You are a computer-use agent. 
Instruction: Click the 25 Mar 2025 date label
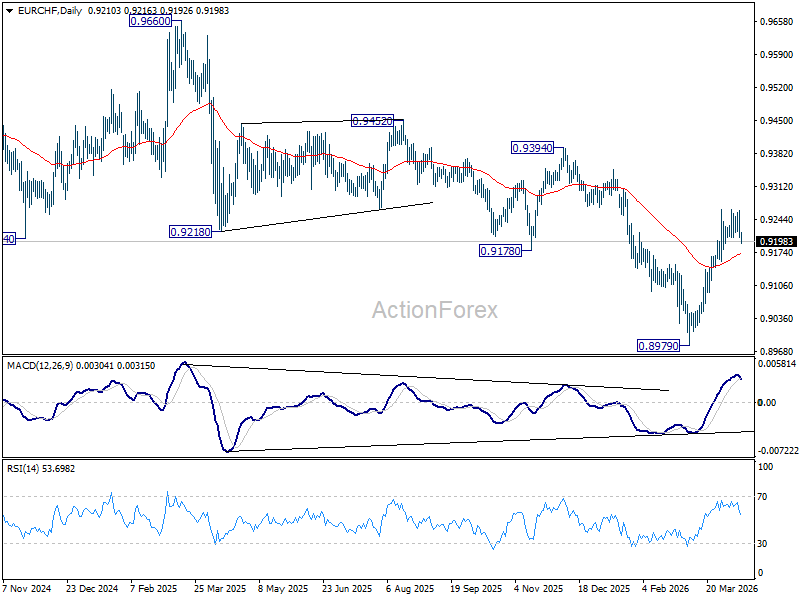coord(220,589)
